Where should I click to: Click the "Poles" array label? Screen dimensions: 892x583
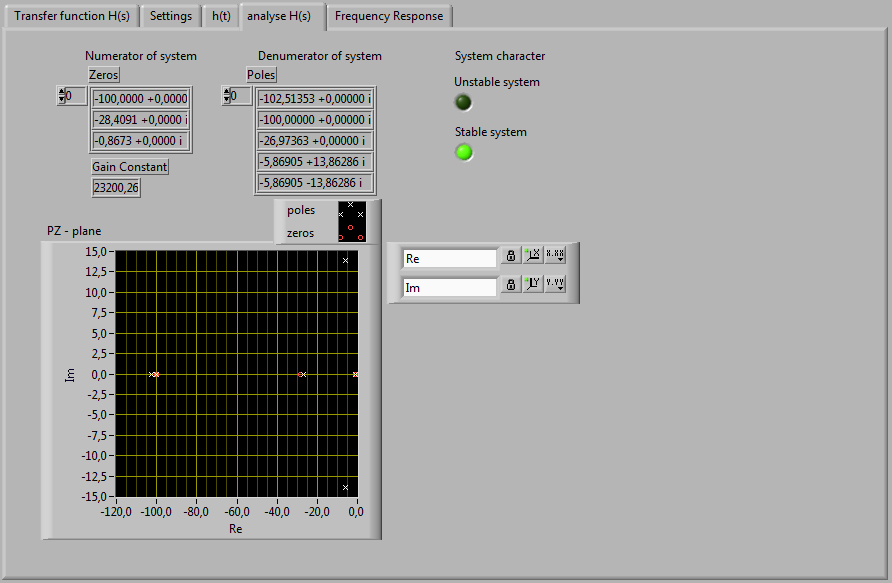tap(261, 75)
